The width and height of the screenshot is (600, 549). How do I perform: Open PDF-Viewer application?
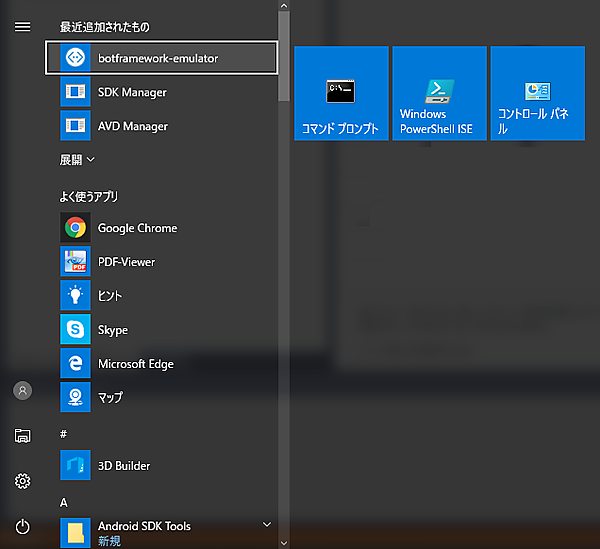coord(125,262)
